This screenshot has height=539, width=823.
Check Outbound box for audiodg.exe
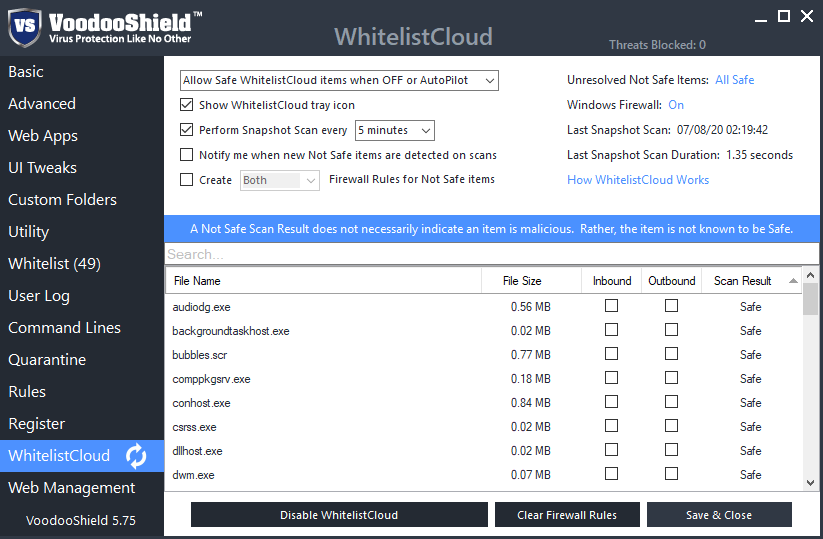tap(671, 305)
